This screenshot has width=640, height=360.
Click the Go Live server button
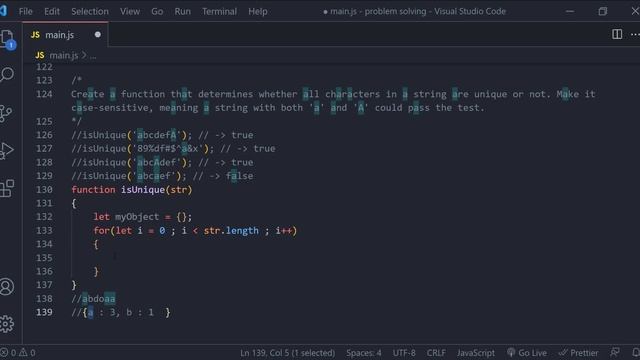[x=527, y=353]
